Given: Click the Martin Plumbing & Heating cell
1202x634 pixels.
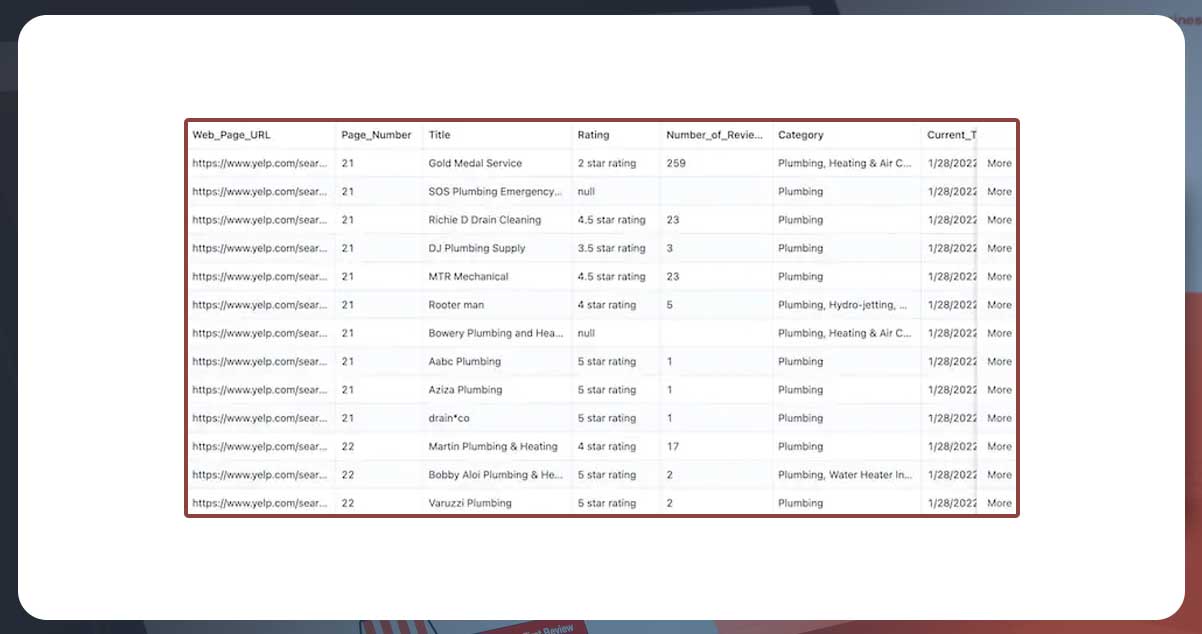Looking at the screenshot, I should coord(492,446).
